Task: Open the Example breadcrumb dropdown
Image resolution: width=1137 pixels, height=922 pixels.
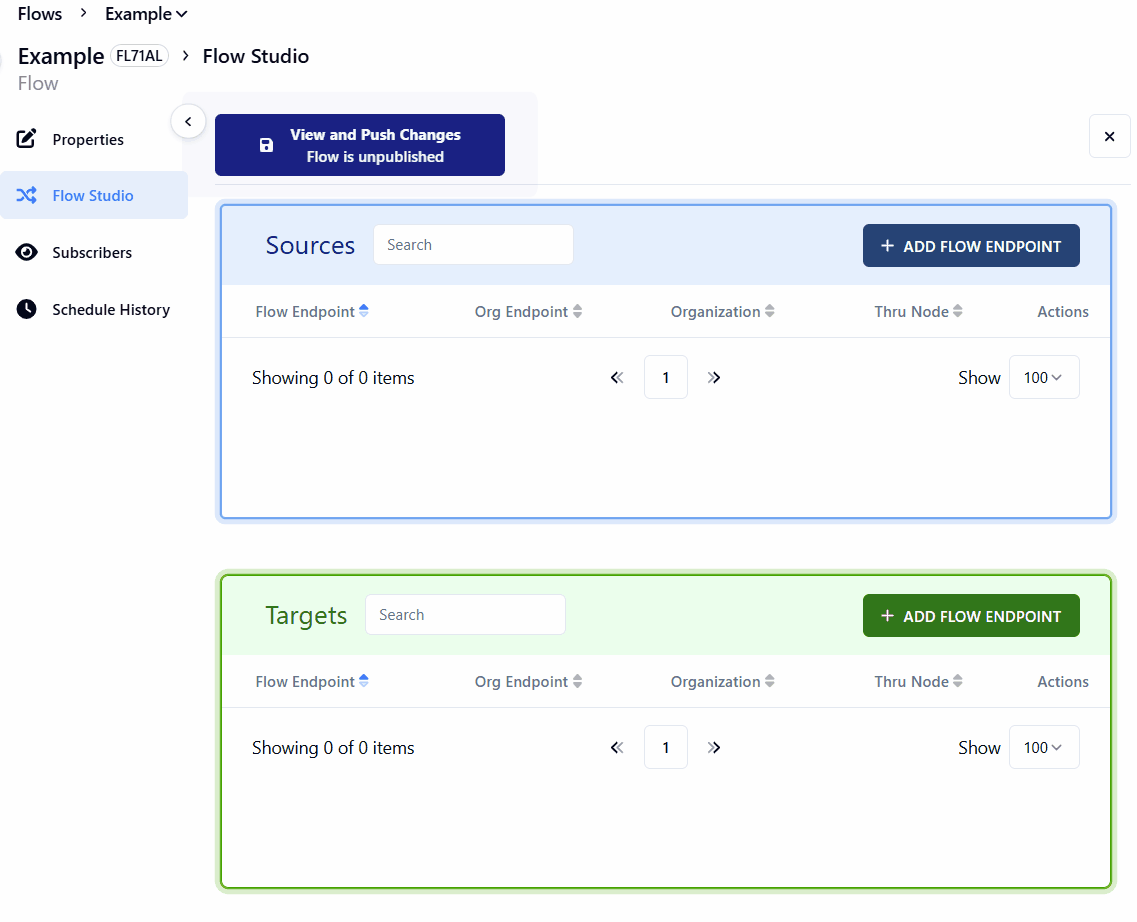Action: point(146,14)
